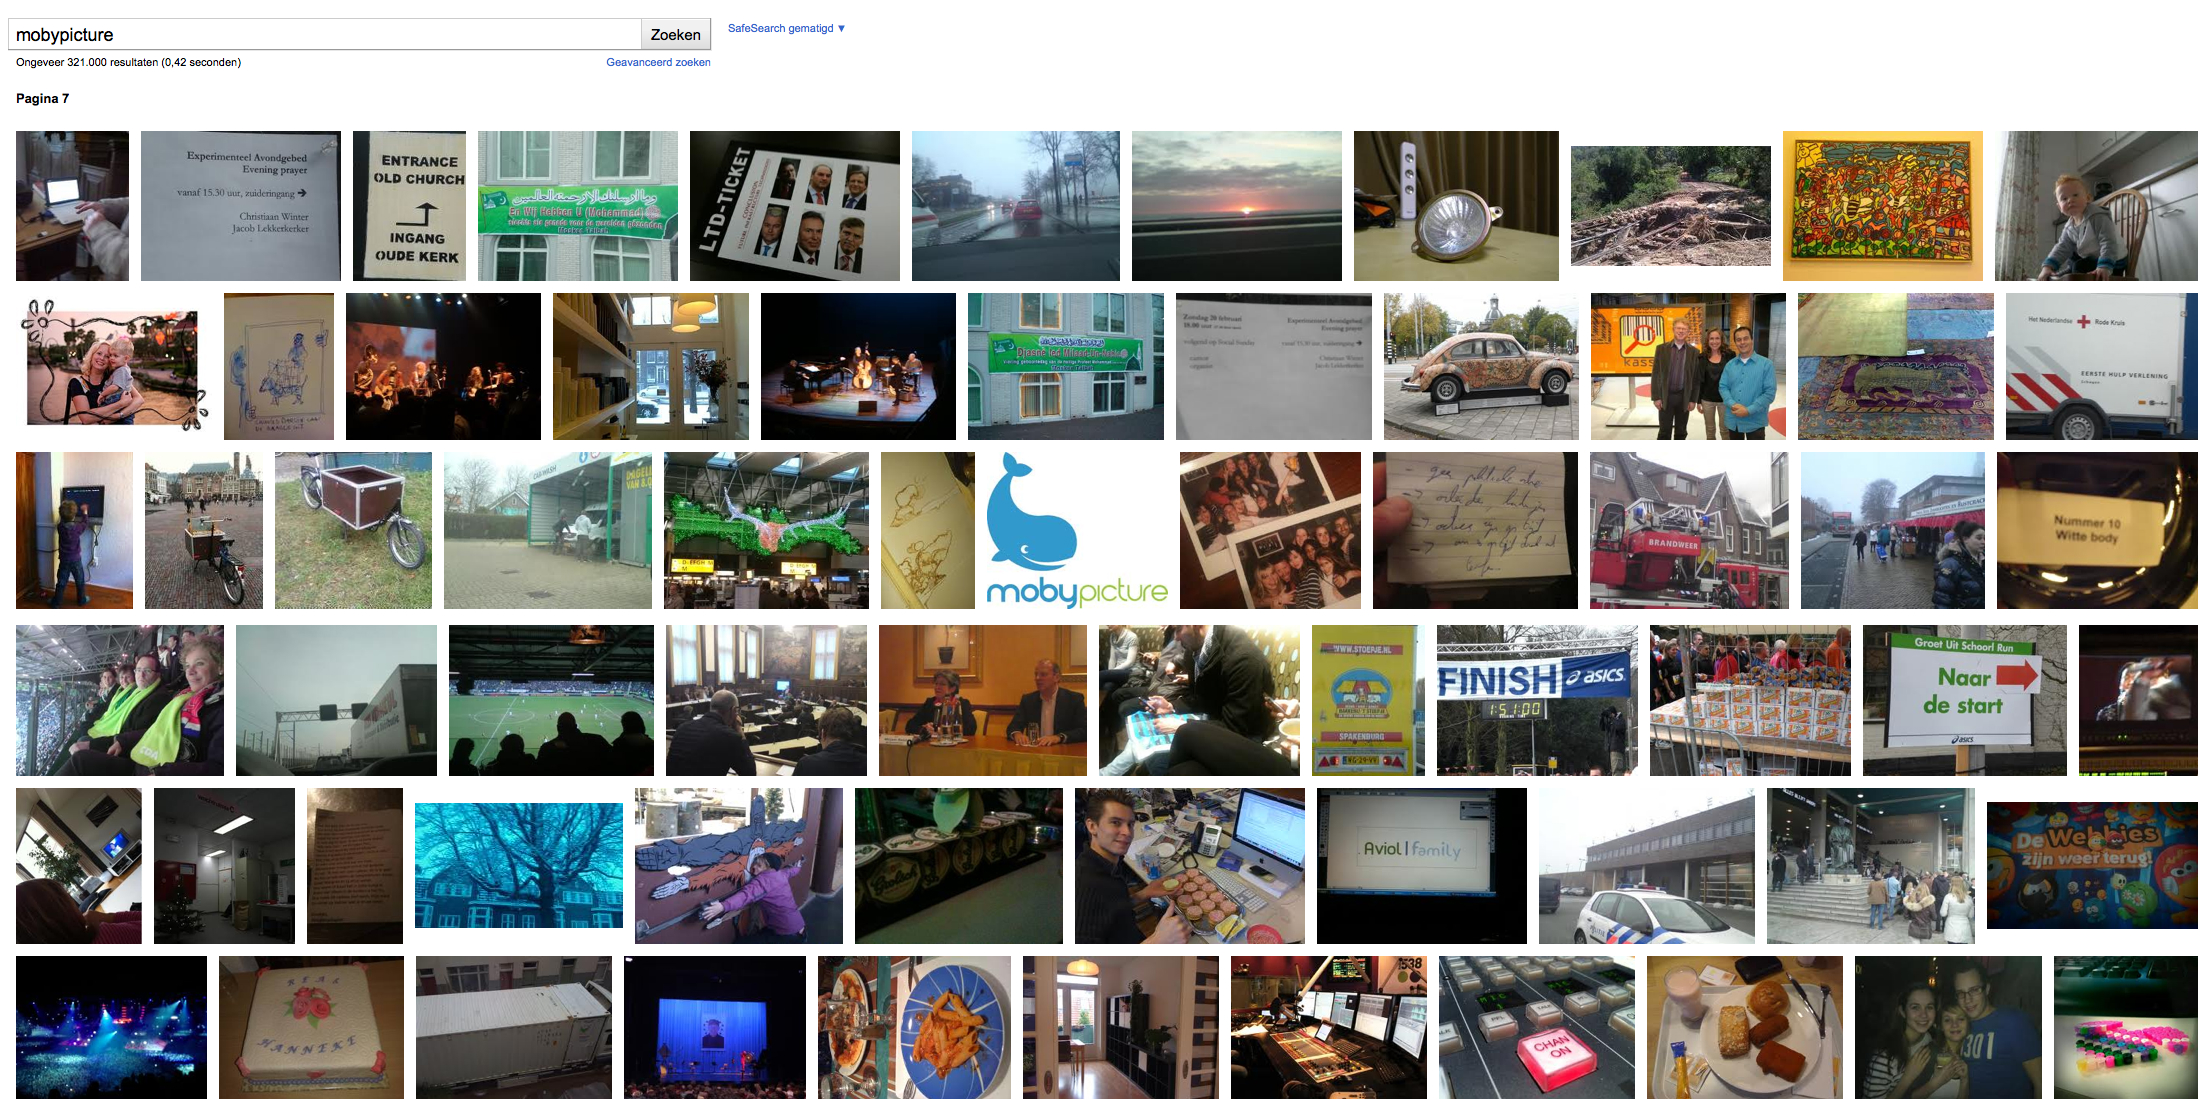Open the ENTRANCE OLD CHURCH sign thumbnail
This screenshot has width=2208, height=1099.
pos(409,205)
